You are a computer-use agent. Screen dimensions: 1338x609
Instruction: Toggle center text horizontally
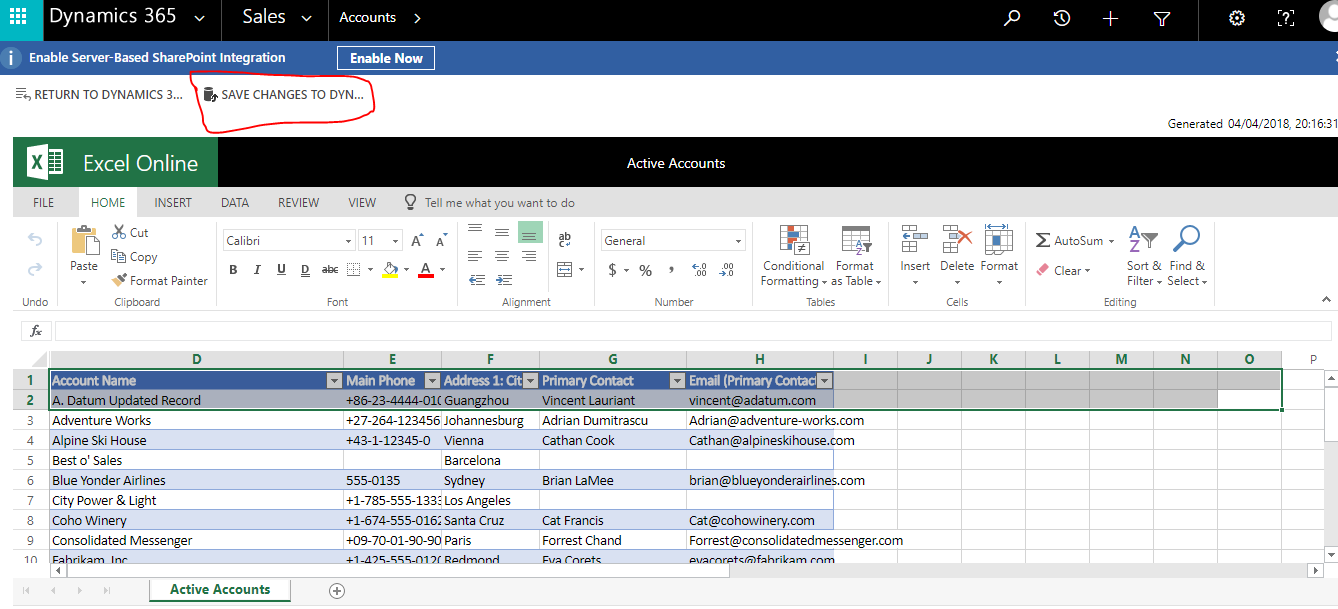(502, 257)
